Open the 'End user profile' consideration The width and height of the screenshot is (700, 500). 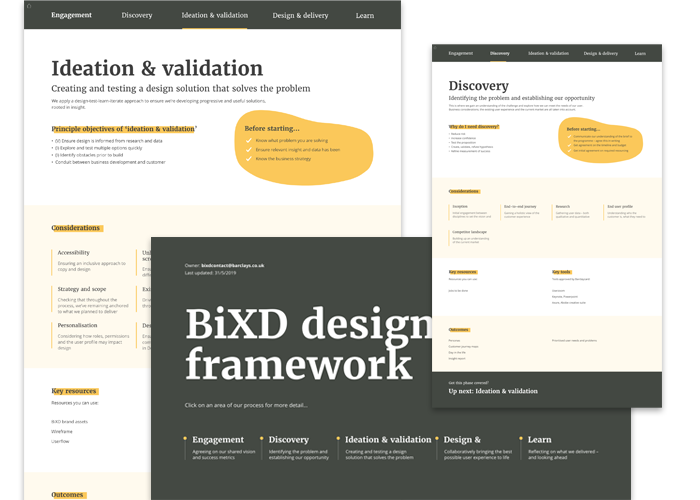pos(626,212)
